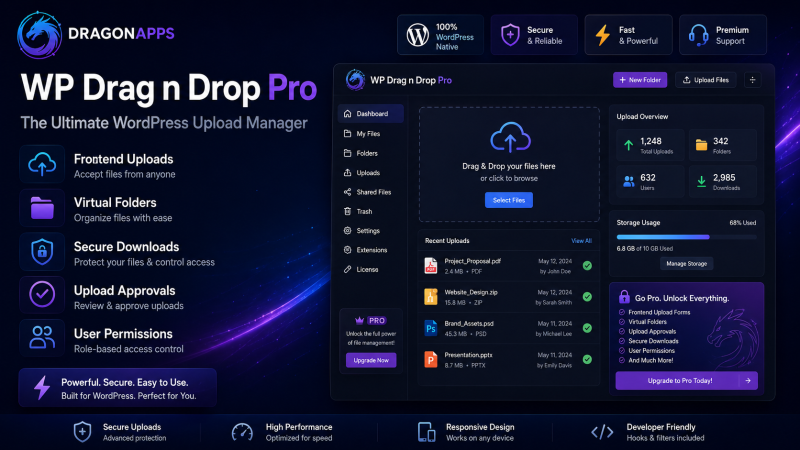The width and height of the screenshot is (800, 450).
Task: Click the Secure Downloads shield lock icon
Action: (42, 252)
